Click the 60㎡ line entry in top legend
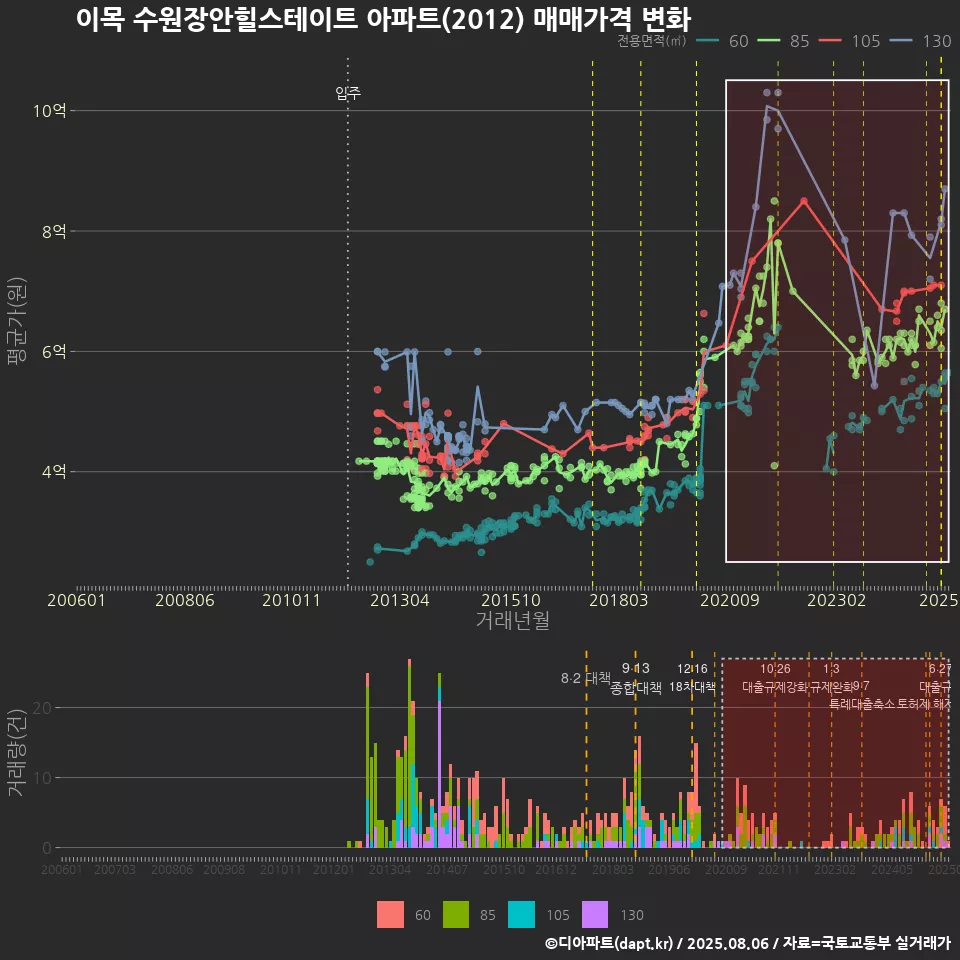Screen dimensions: 960x960 click(723, 41)
